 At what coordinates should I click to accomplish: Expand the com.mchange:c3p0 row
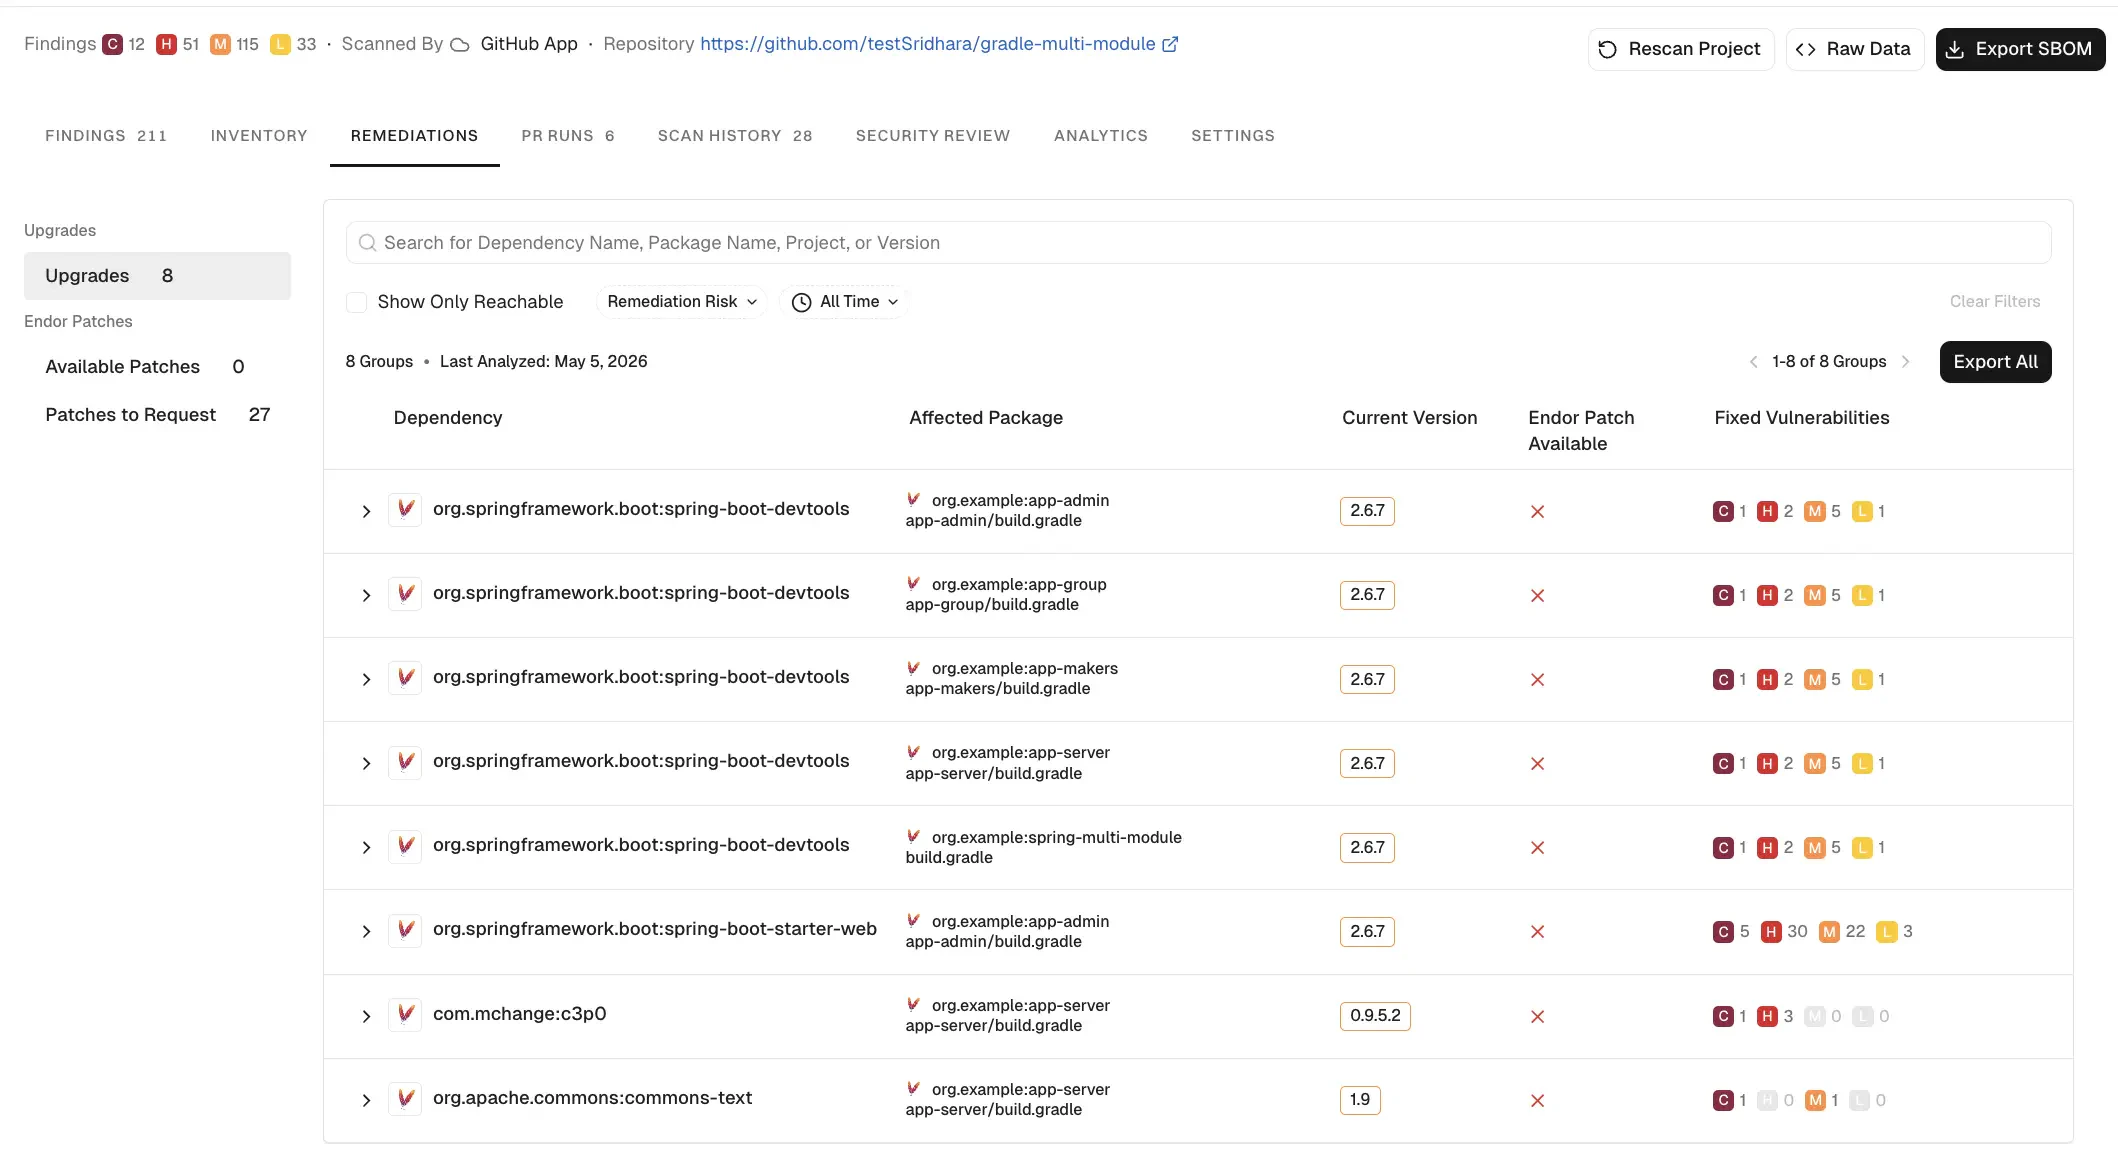366,1016
